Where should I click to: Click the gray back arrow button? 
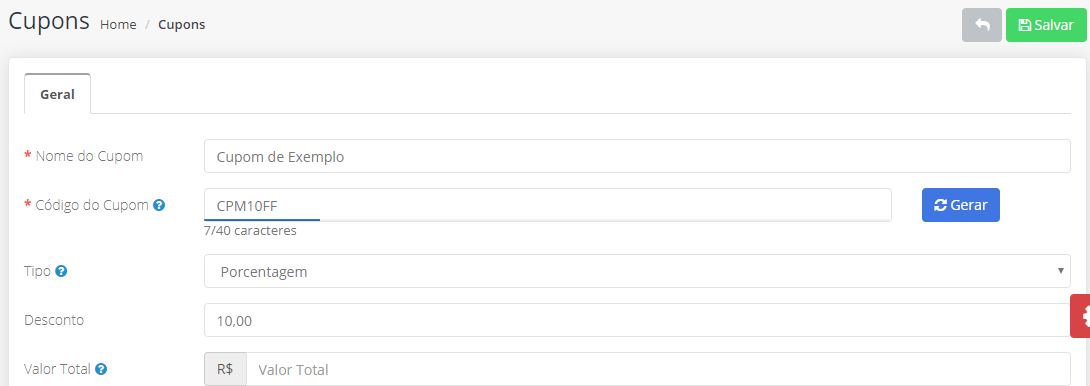[x=982, y=25]
